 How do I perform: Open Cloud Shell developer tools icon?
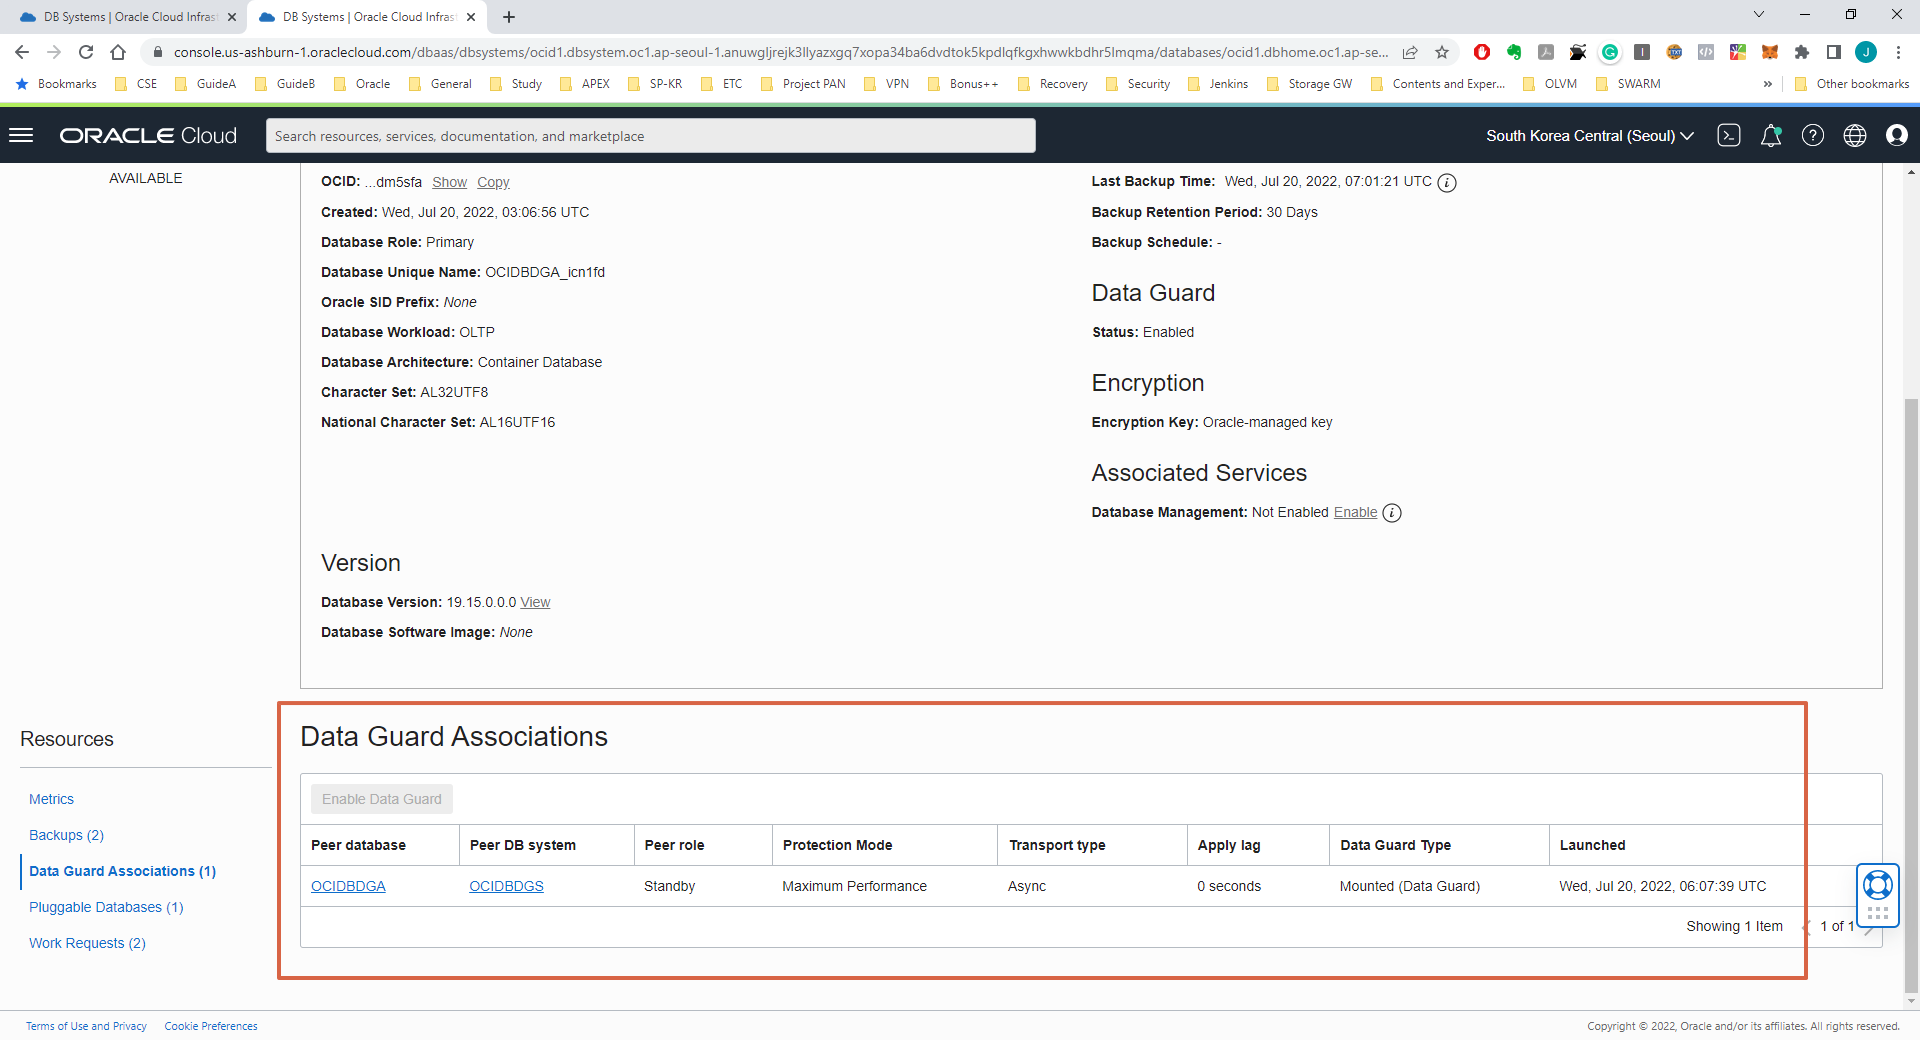1729,135
